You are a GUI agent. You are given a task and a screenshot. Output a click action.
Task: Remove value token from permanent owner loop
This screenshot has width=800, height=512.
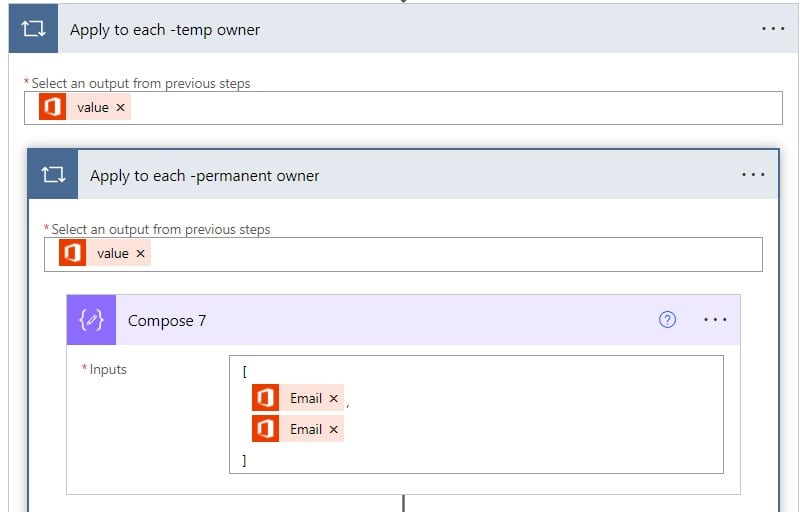pyautogui.click(x=140, y=253)
